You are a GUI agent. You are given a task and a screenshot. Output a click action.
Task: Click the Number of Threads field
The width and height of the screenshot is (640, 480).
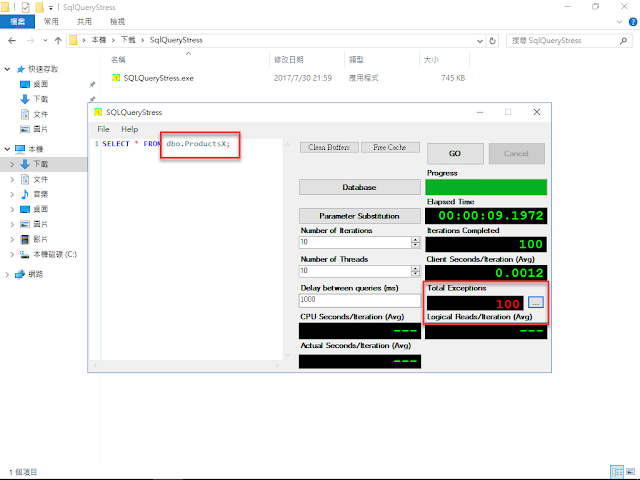355,271
